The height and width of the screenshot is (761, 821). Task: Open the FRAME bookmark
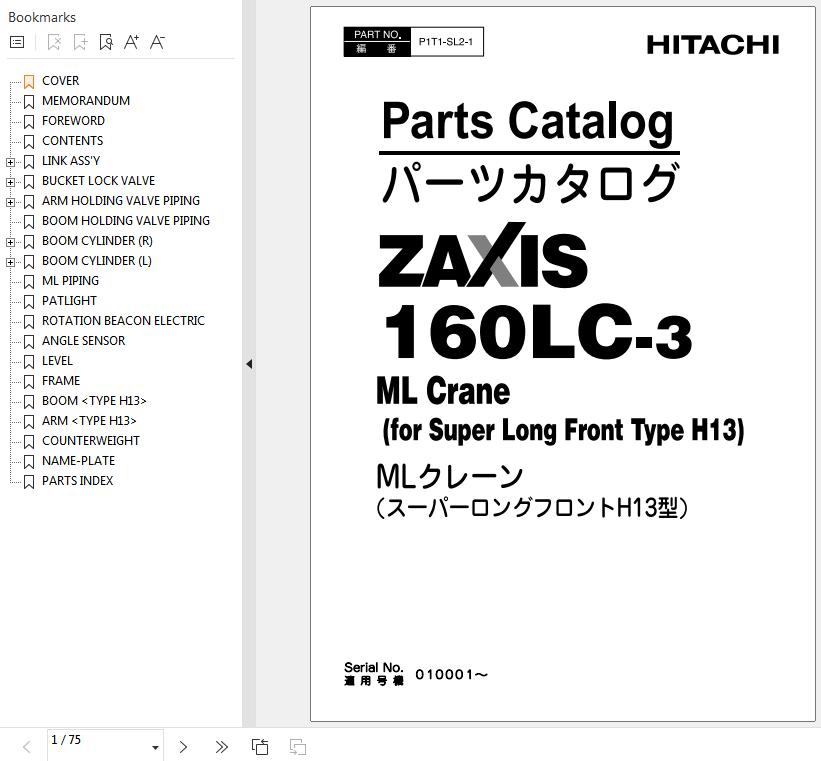pos(61,381)
